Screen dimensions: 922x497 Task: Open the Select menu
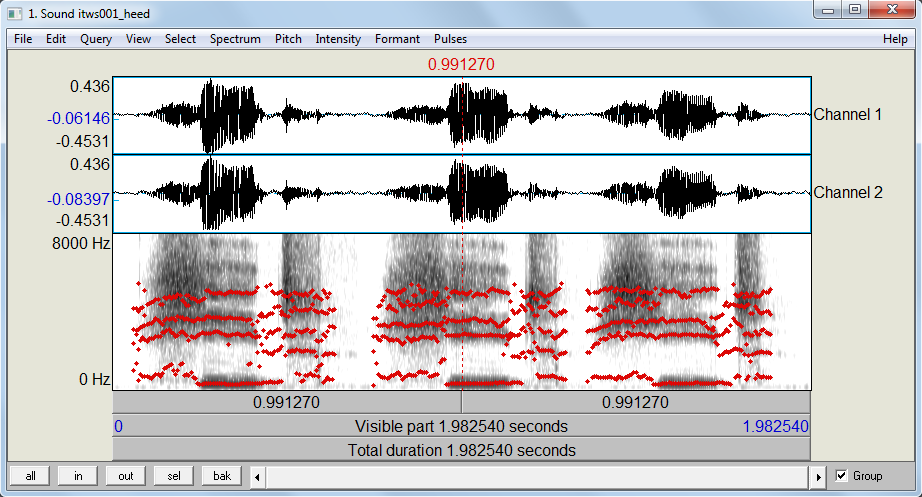[x=180, y=39]
